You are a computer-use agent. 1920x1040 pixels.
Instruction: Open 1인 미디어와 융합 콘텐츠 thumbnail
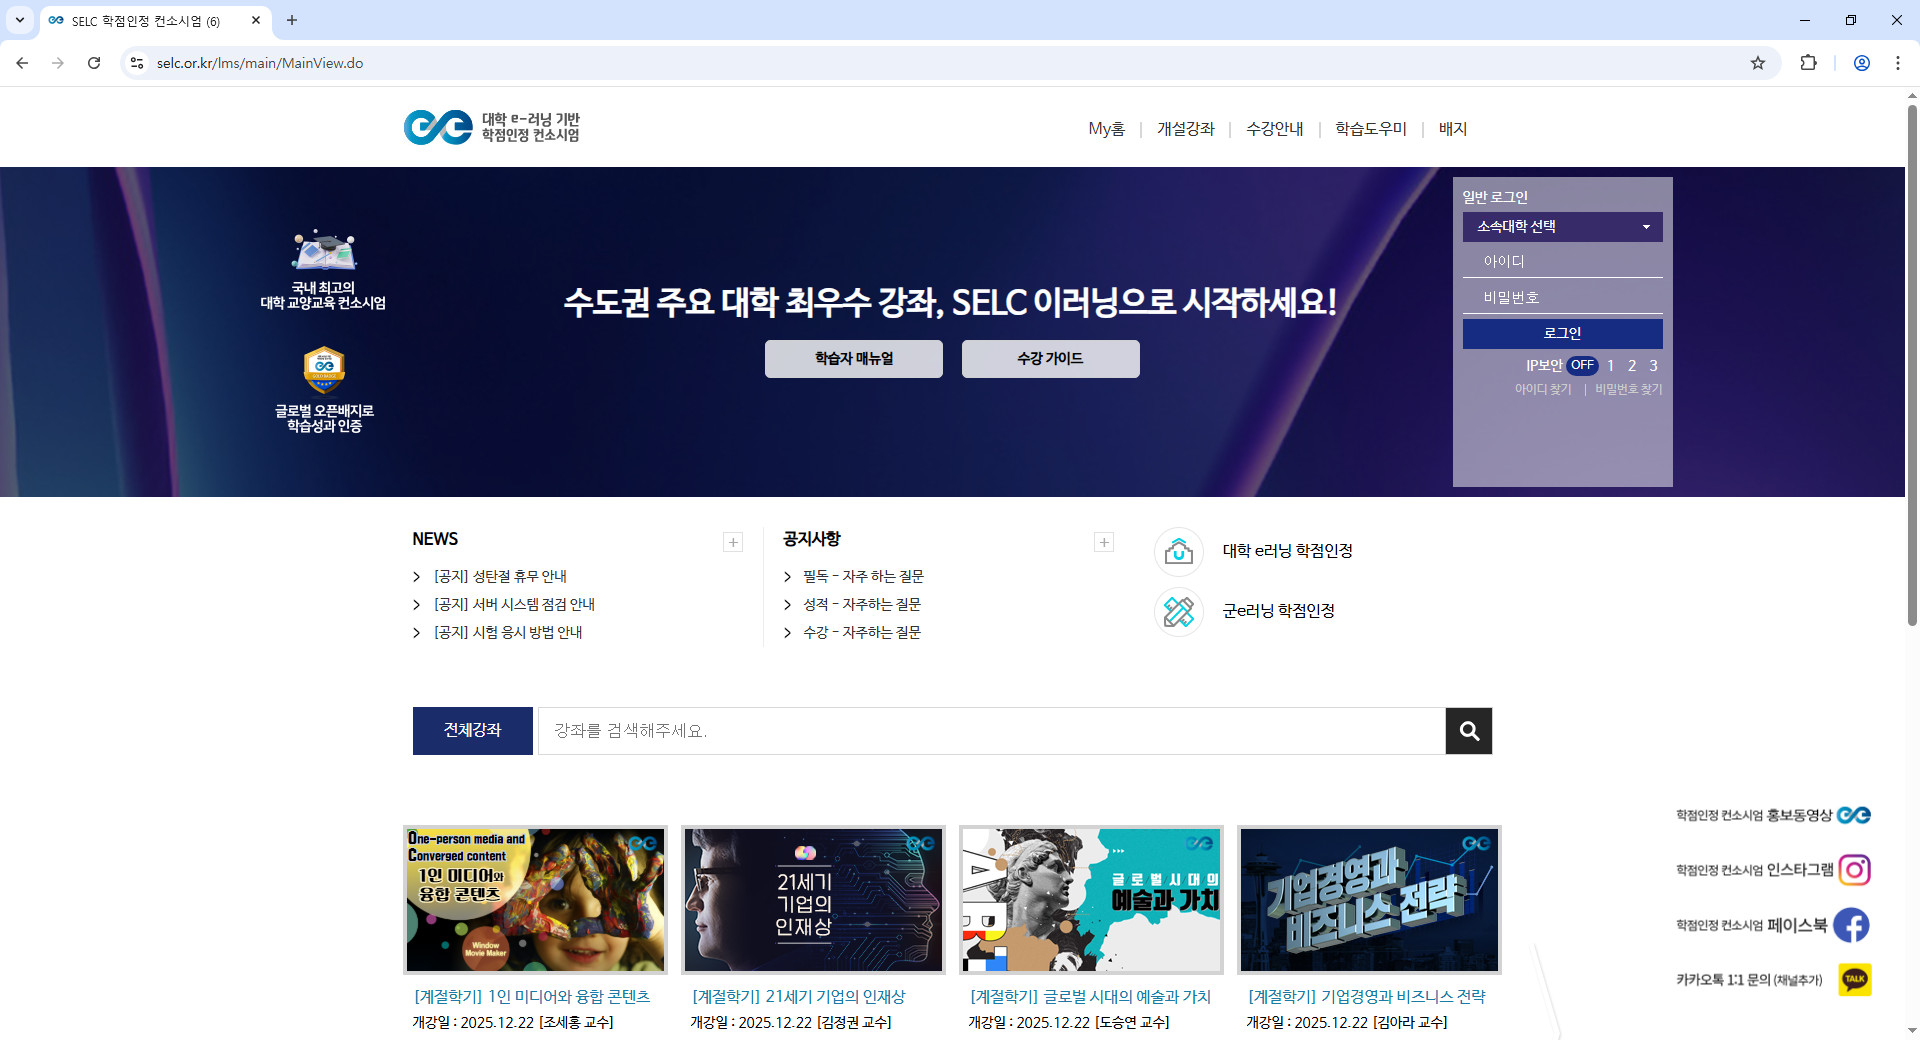click(535, 900)
